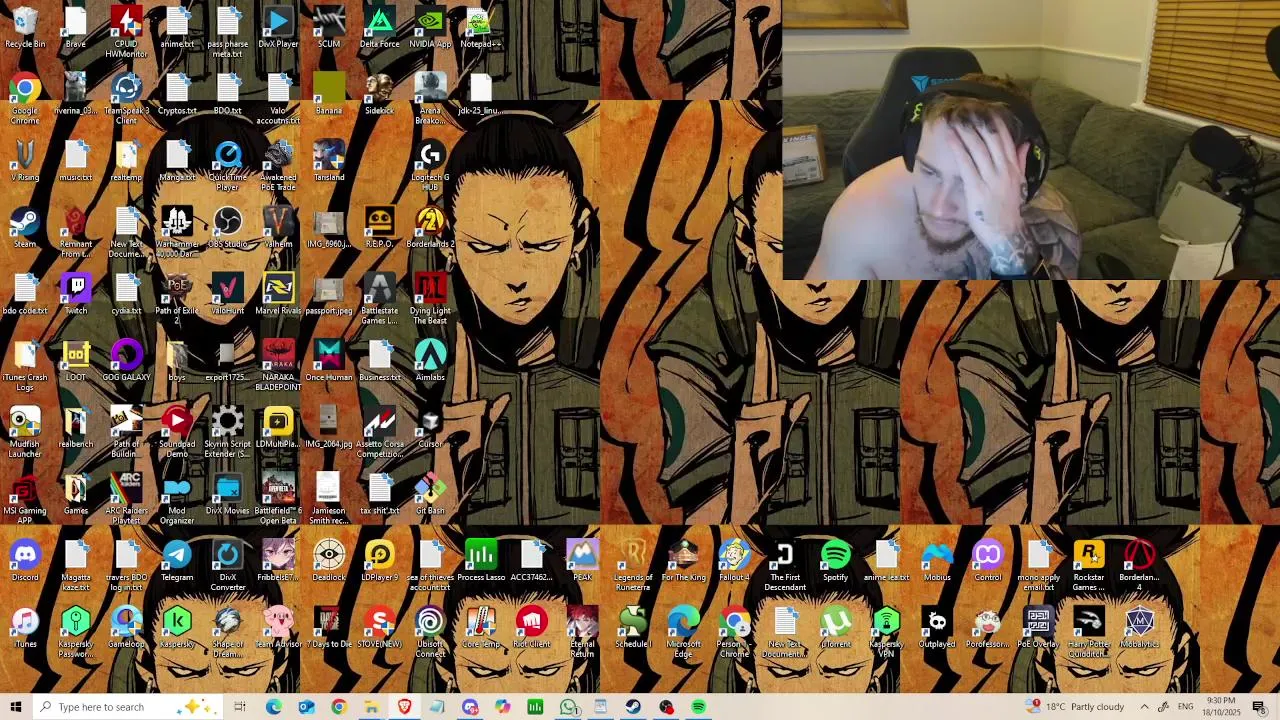The image size is (1280, 720).
Task: Open the Recycle Bin icon
Action: click(25, 27)
